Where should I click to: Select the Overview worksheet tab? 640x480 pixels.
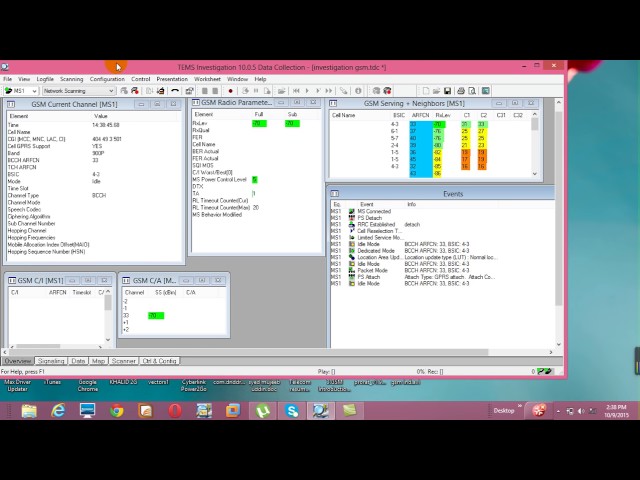(x=18, y=361)
